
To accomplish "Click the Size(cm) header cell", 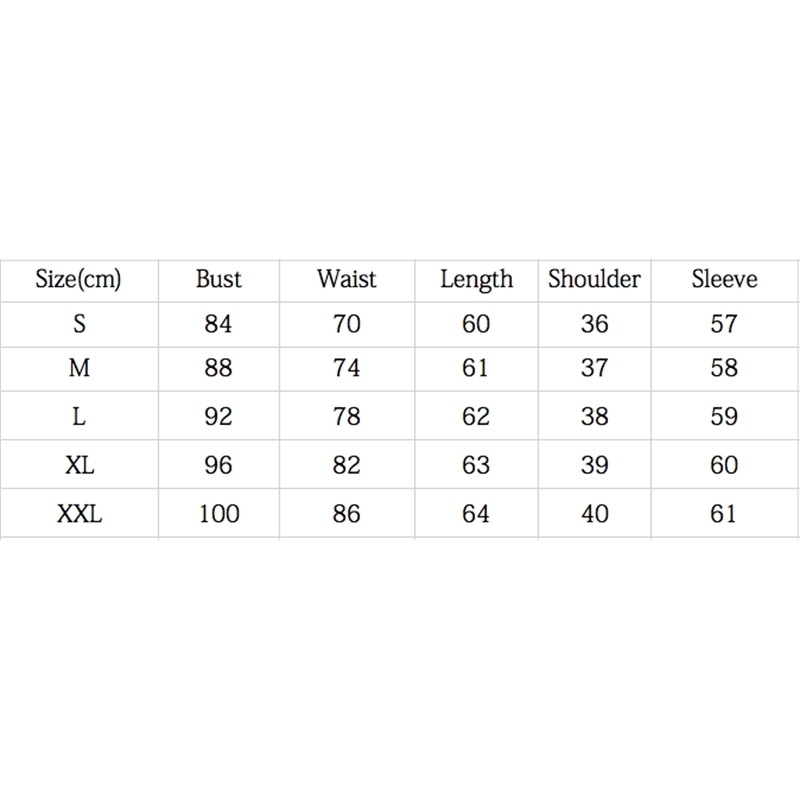I will click(78, 279).
